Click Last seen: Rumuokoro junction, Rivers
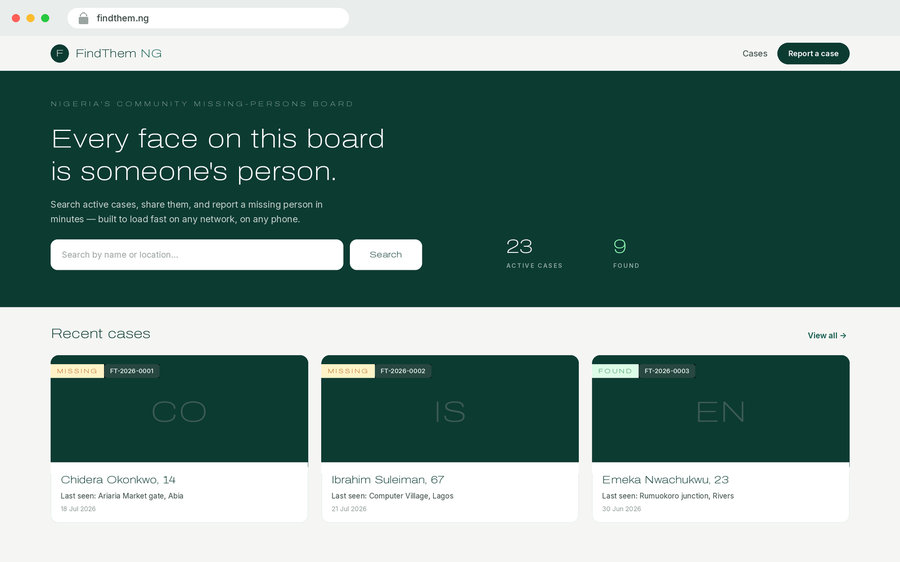This screenshot has width=900, height=562. click(x=668, y=496)
